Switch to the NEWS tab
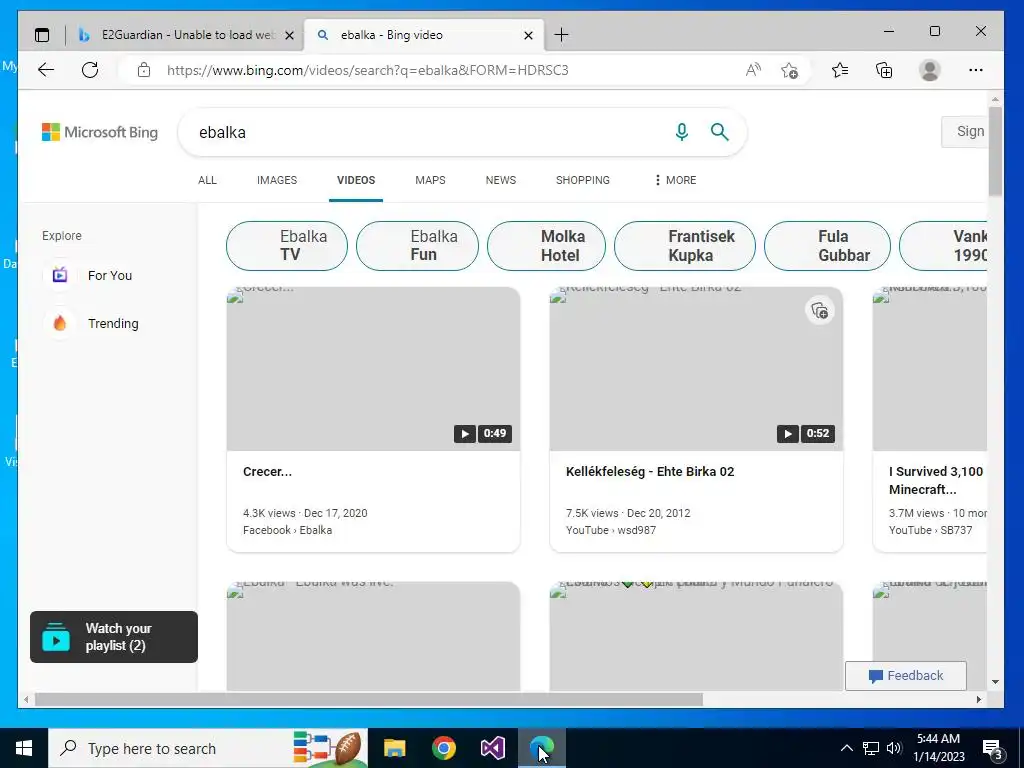Screen dimensions: 1024x768 coord(501,180)
